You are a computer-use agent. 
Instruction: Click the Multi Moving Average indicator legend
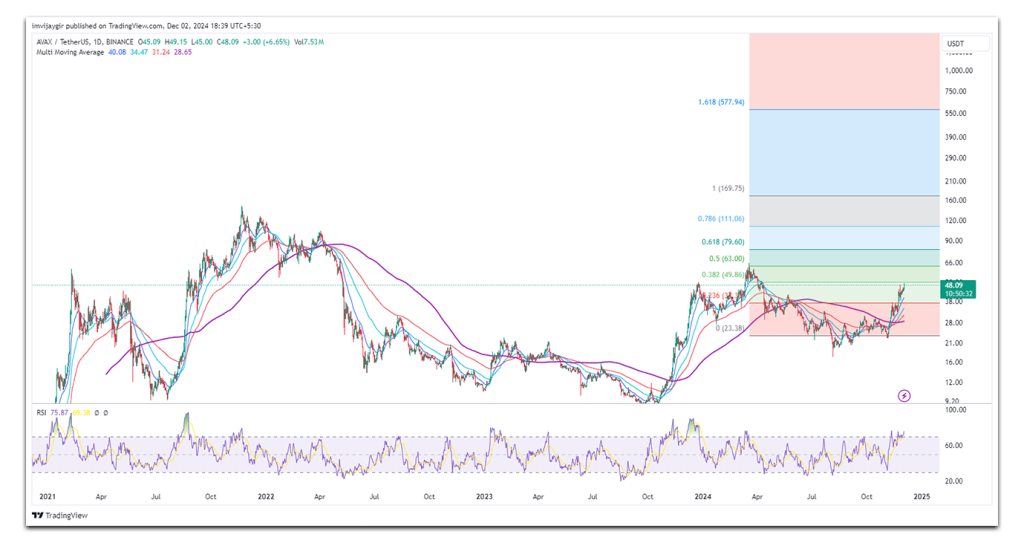point(70,52)
